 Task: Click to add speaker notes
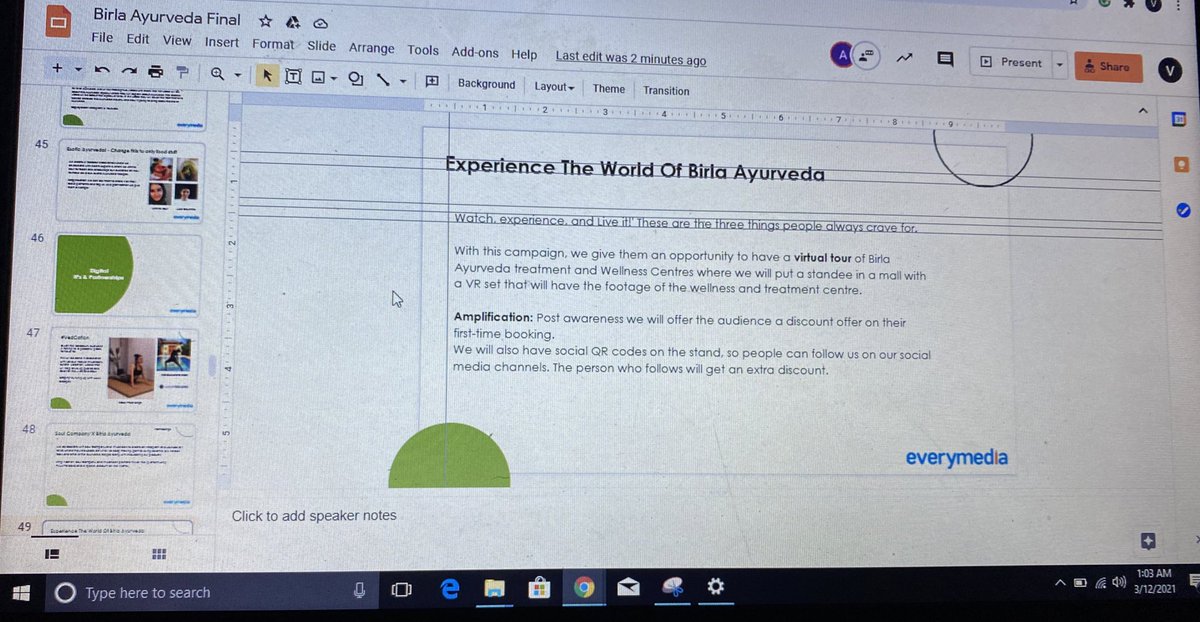314,516
